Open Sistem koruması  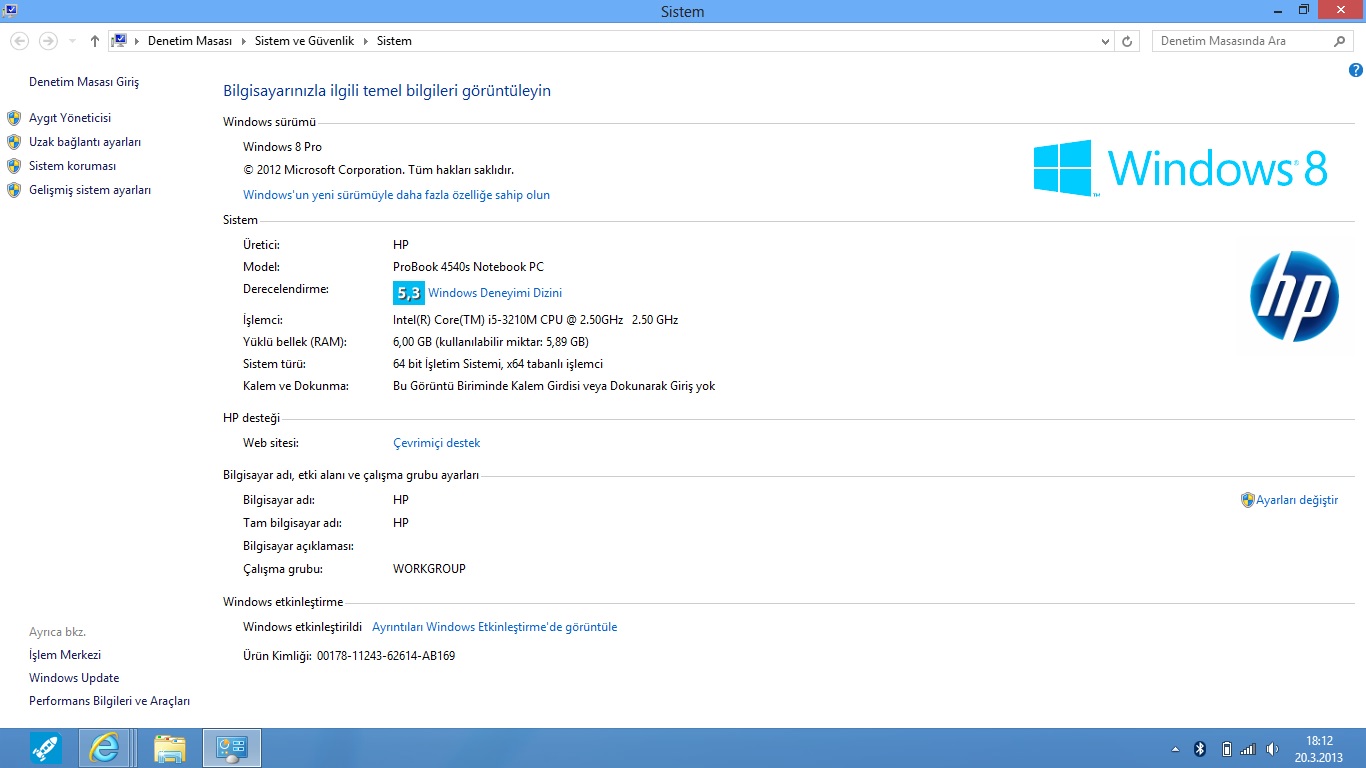[x=72, y=166]
